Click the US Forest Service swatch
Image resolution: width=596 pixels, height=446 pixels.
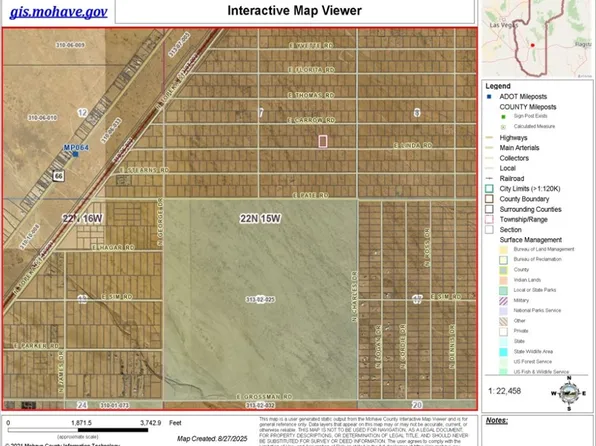coord(503,362)
